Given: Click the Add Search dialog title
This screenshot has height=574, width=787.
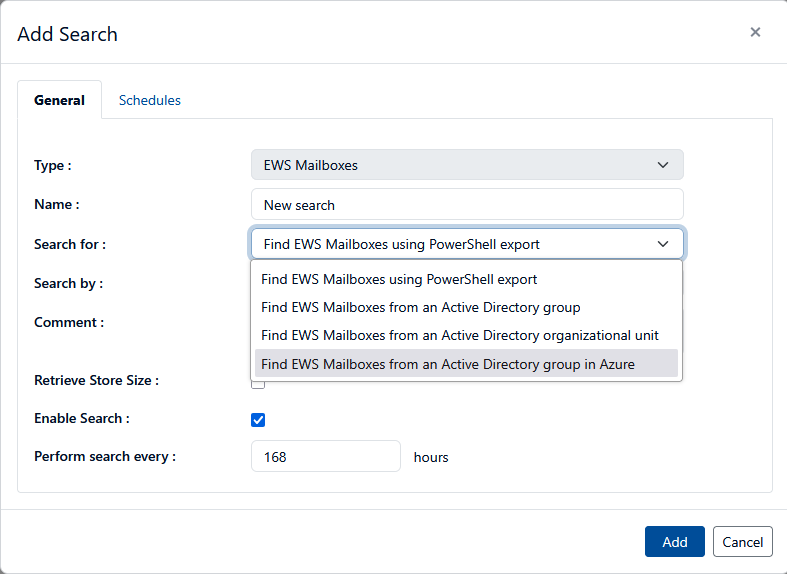Looking at the screenshot, I should 68,34.
